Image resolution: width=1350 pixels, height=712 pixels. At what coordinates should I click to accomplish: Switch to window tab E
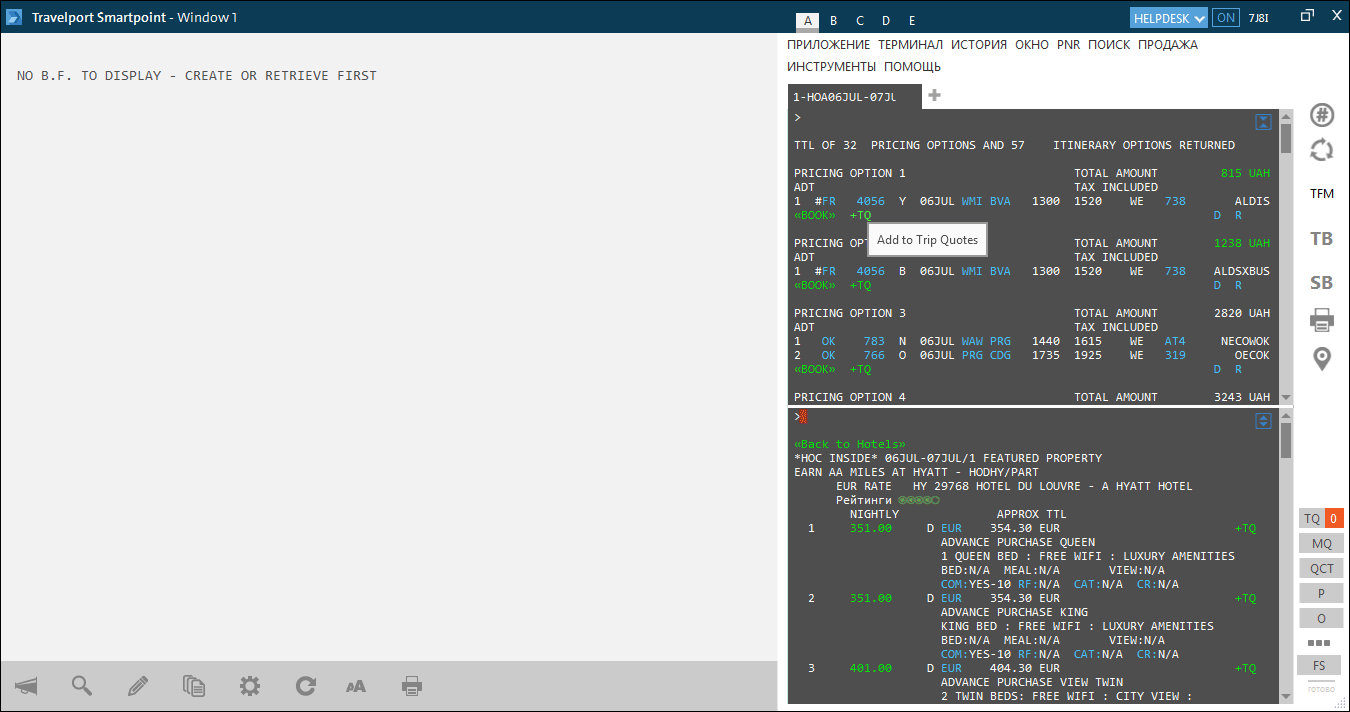[x=912, y=21]
